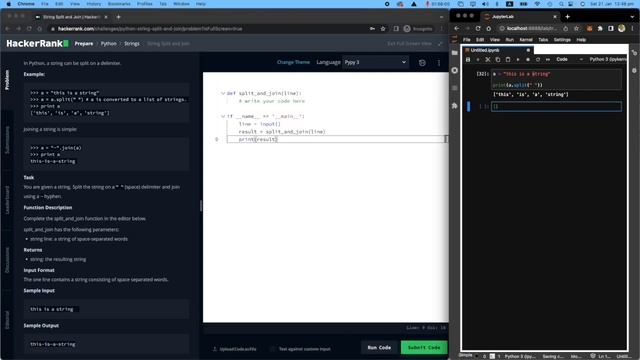Go to home page in JupyterLab browser
Viewport: 640px width, 360px height.
(489, 29)
